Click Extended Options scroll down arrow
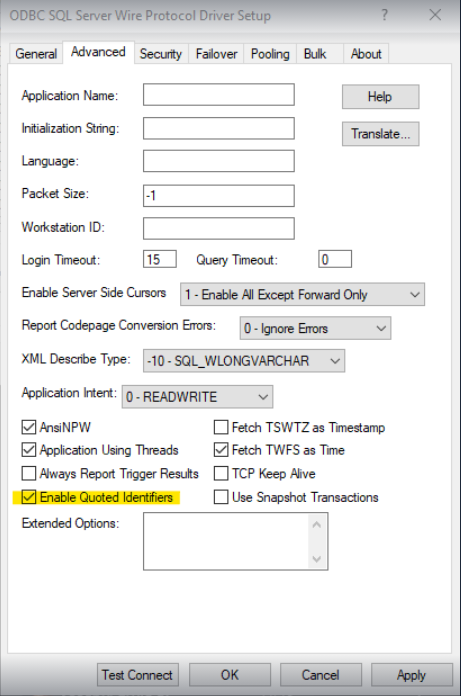Screen dimensions: 461x696 point(317,559)
